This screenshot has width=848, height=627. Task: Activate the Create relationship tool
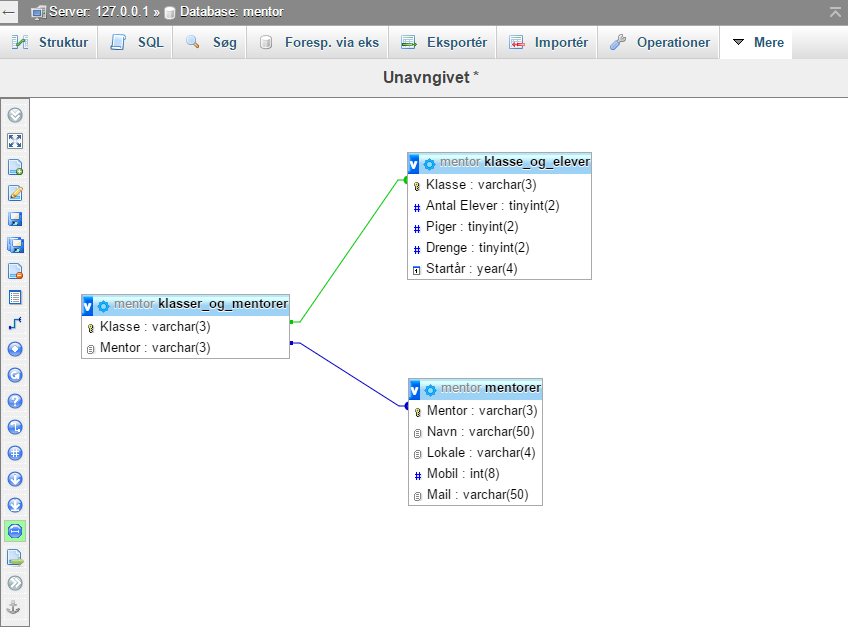tap(15, 323)
